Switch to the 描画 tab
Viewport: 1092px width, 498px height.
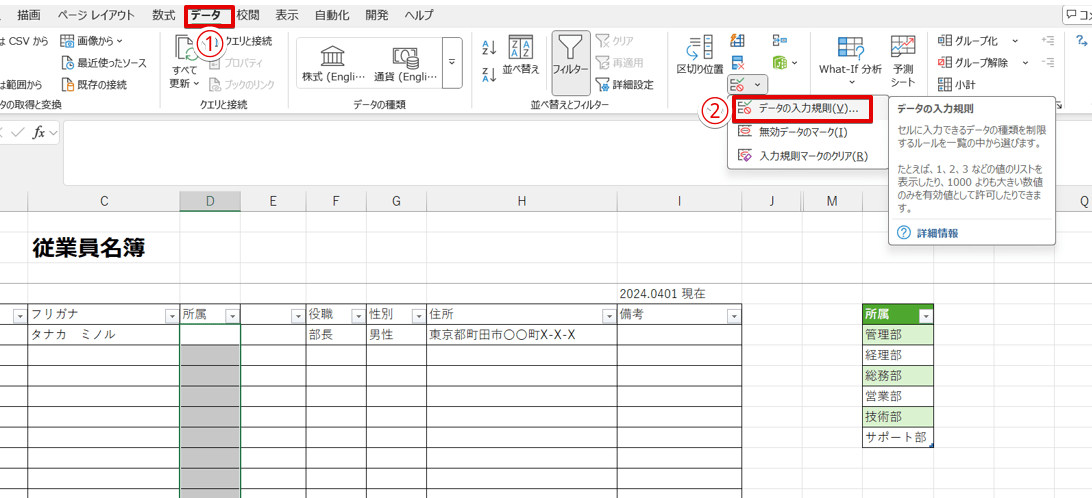(29, 15)
